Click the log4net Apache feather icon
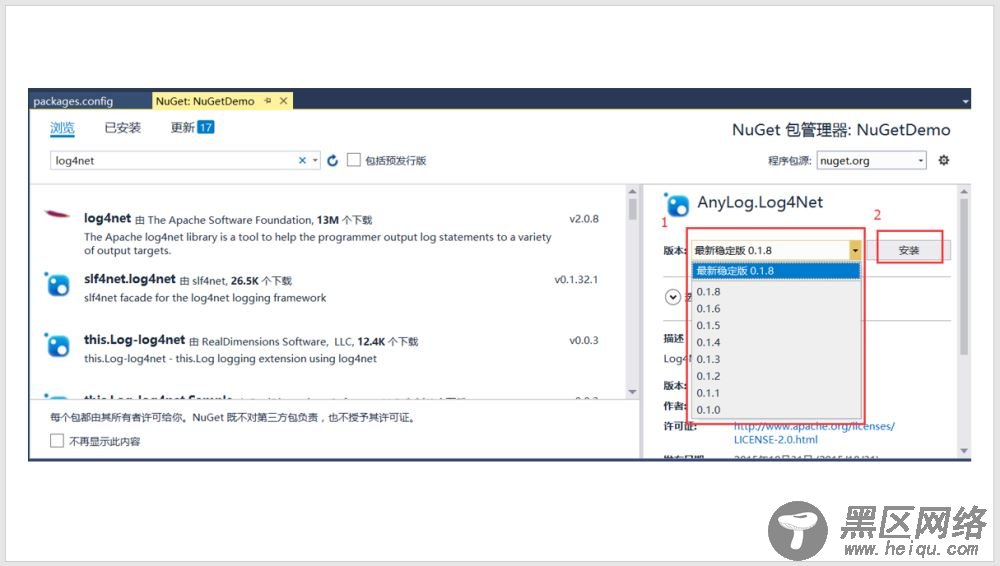This screenshot has height=566, width=1000. point(57,214)
